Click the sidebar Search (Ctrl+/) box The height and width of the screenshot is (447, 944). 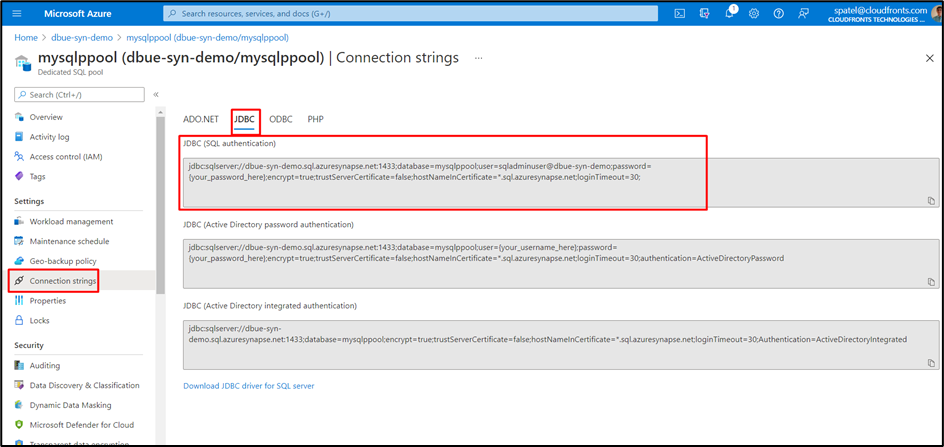click(x=79, y=95)
